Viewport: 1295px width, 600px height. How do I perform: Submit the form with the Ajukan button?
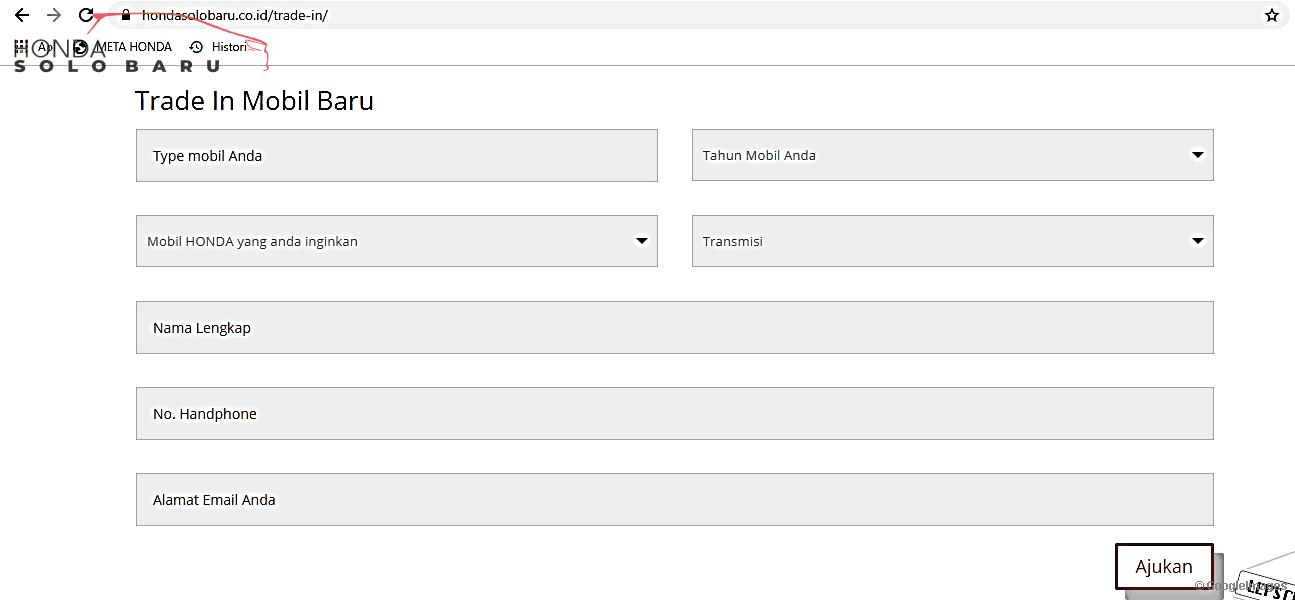pyautogui.click(x=1164, y=567)
